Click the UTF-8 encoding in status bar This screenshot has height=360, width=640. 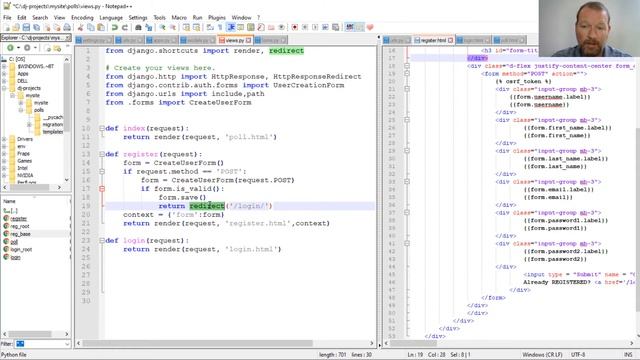click(578, 355)
